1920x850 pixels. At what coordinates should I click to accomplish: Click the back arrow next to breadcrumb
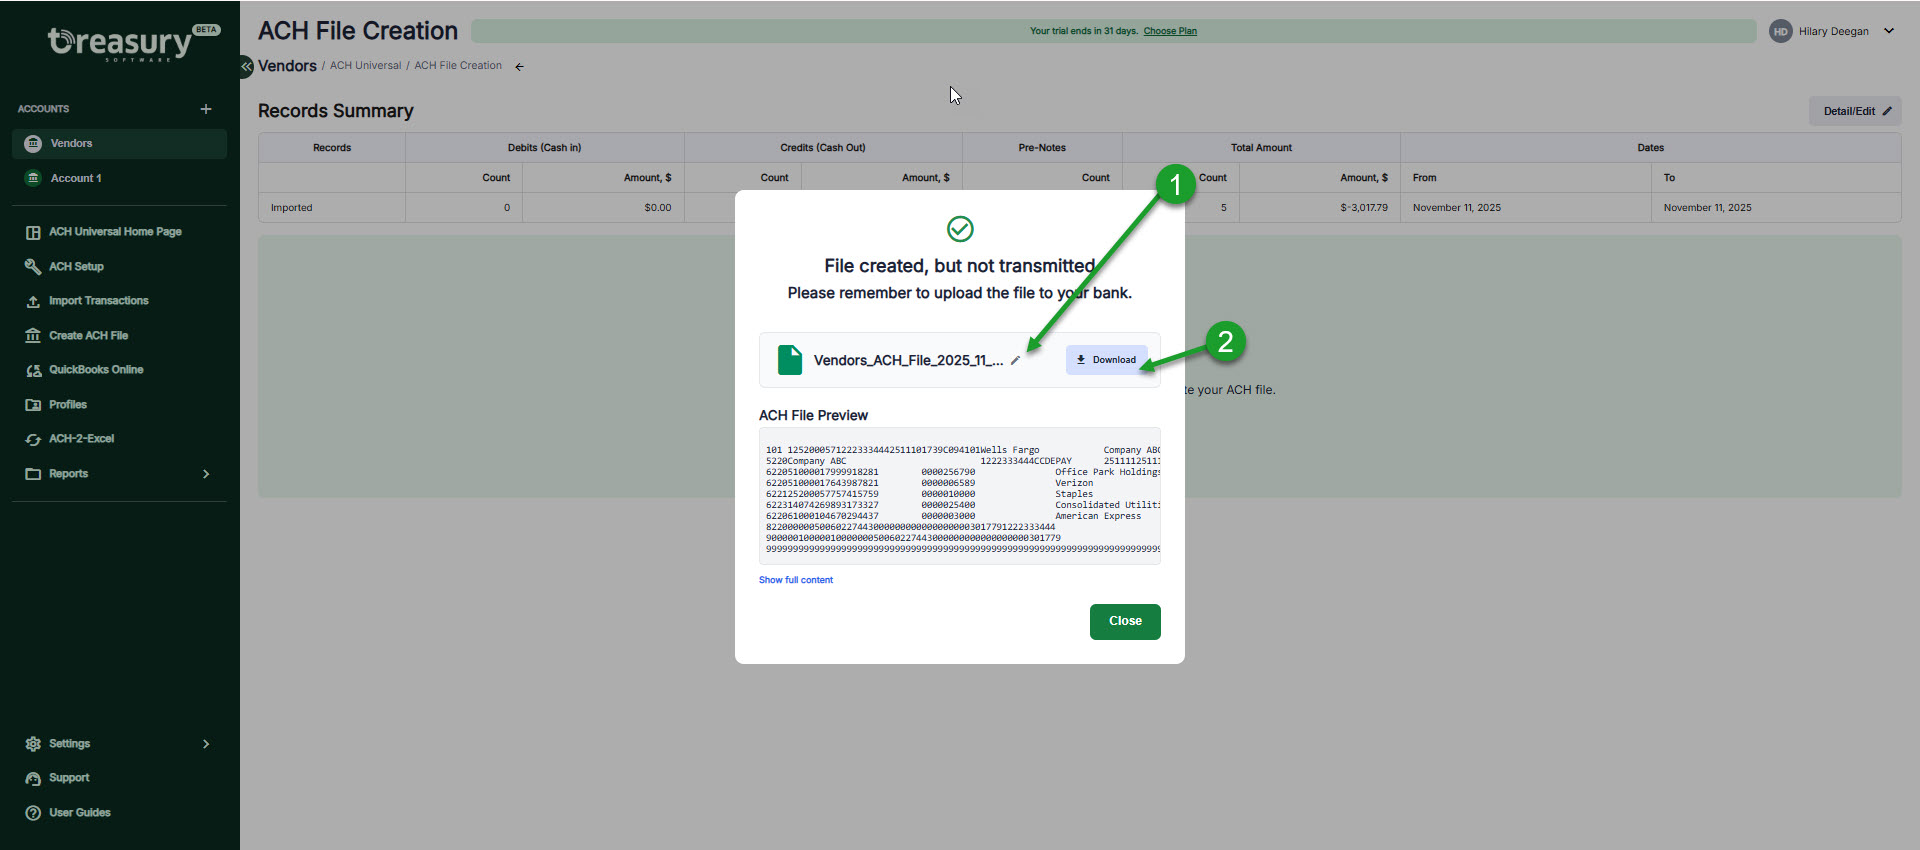519,67
